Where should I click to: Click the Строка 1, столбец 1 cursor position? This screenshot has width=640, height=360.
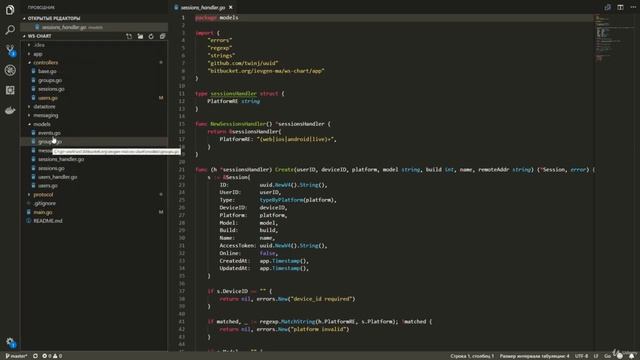pyautogui.click(x=472, y=356)
